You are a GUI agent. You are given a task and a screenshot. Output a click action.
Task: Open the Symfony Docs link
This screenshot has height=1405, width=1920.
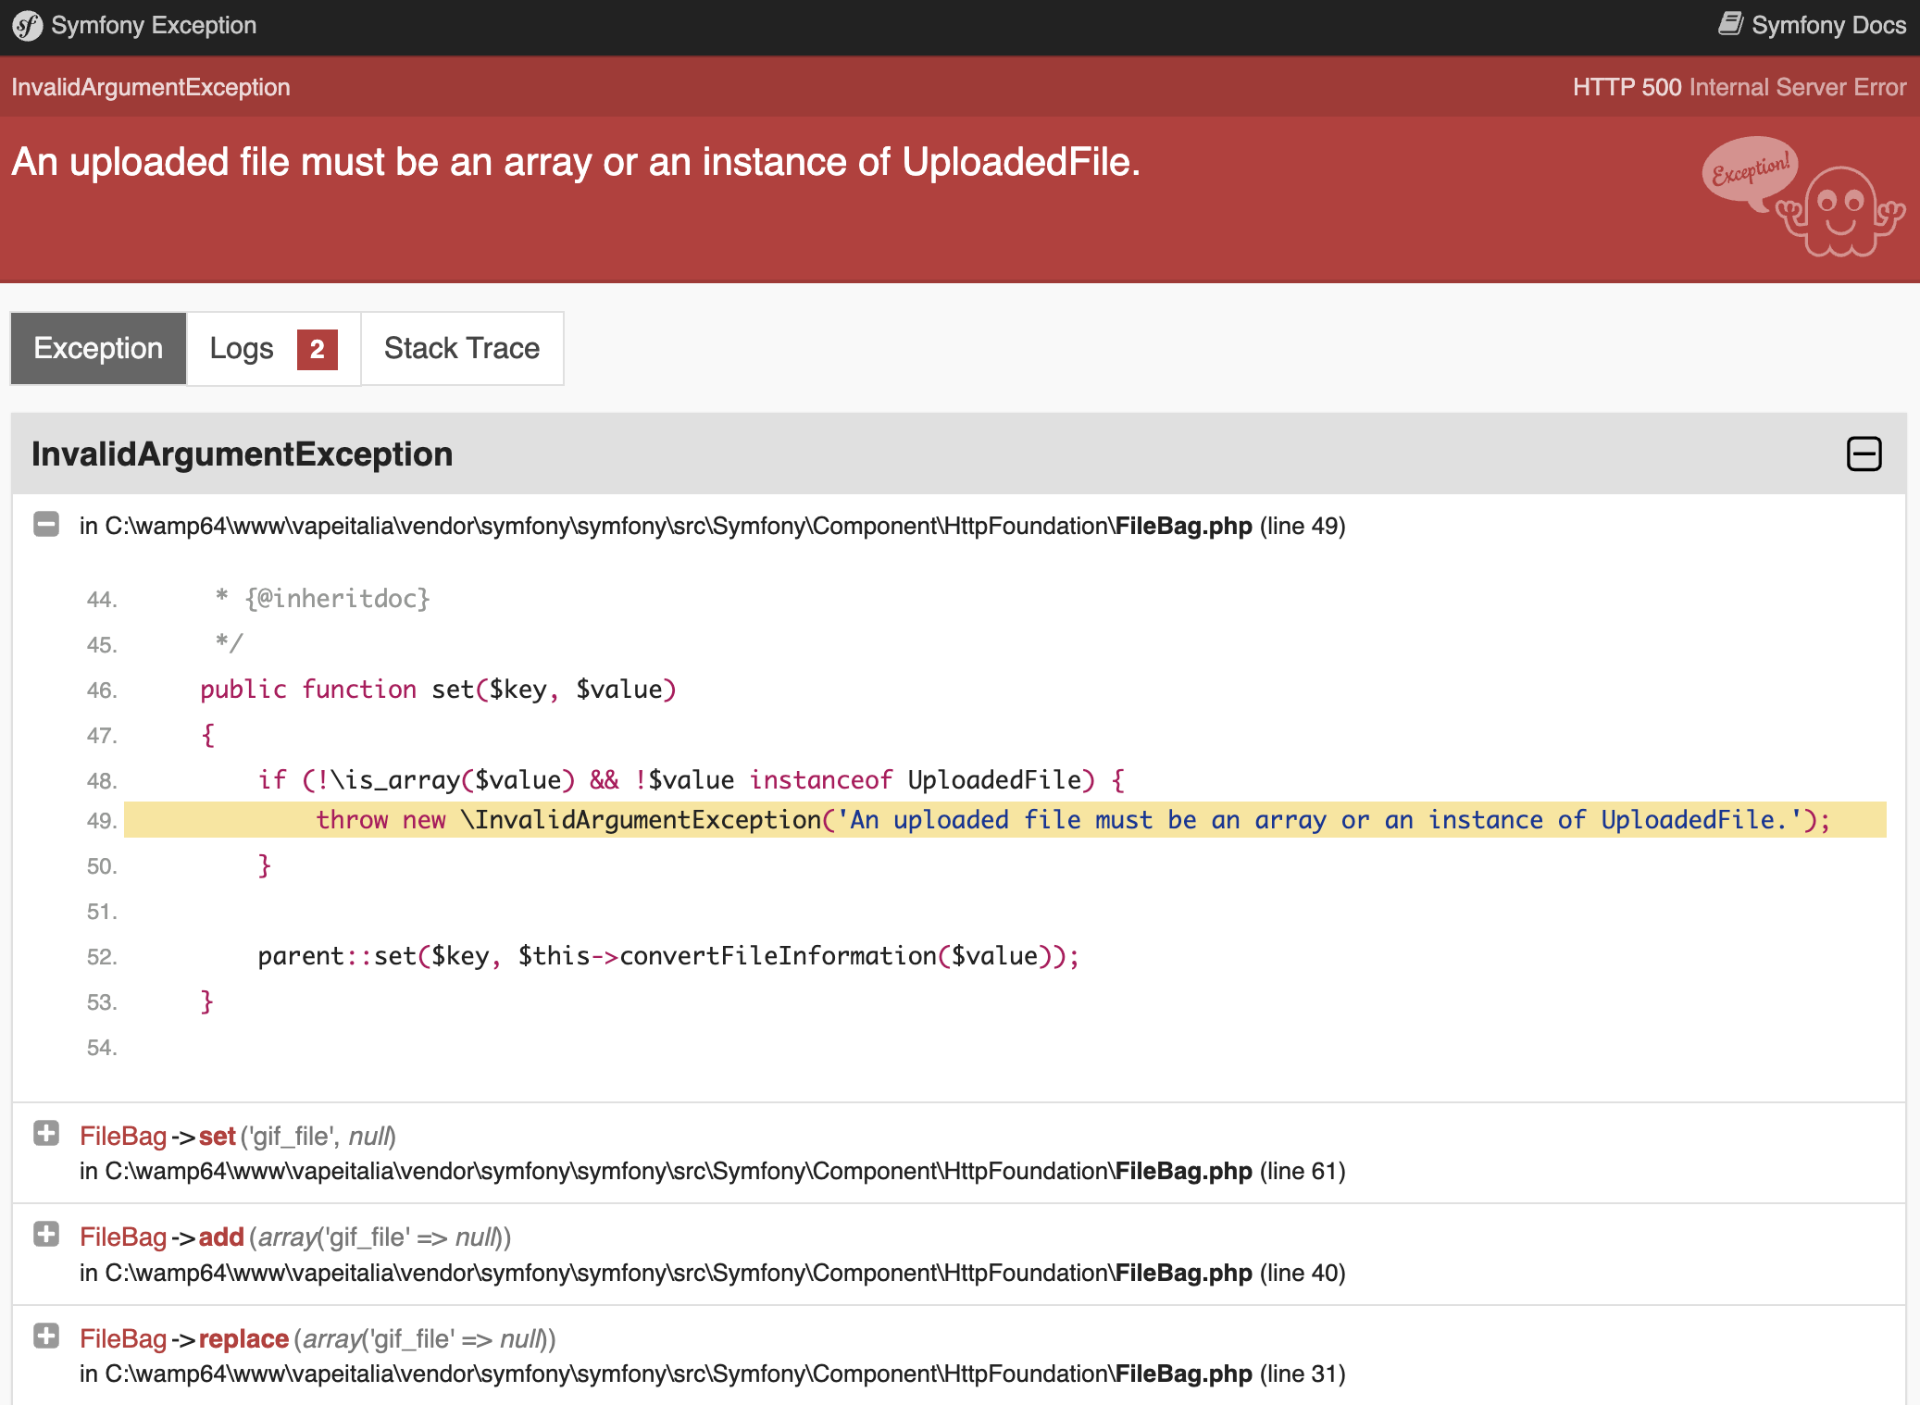[x=1828, y=25]
